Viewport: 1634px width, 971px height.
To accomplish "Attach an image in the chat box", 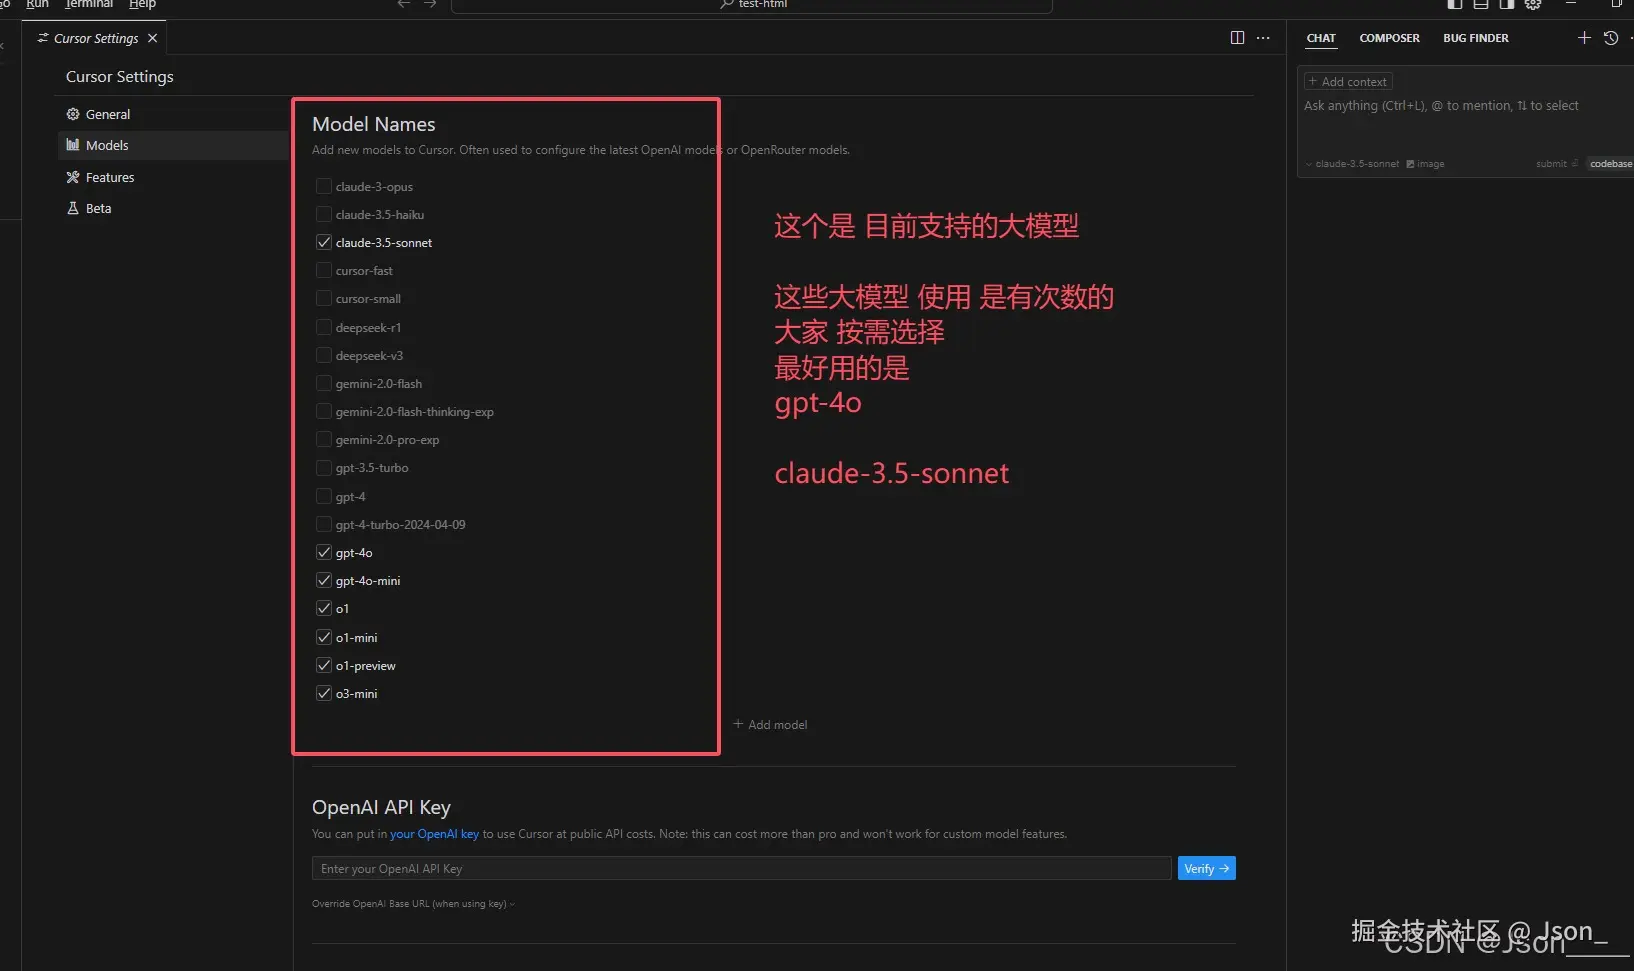I will click(1425, 164).
